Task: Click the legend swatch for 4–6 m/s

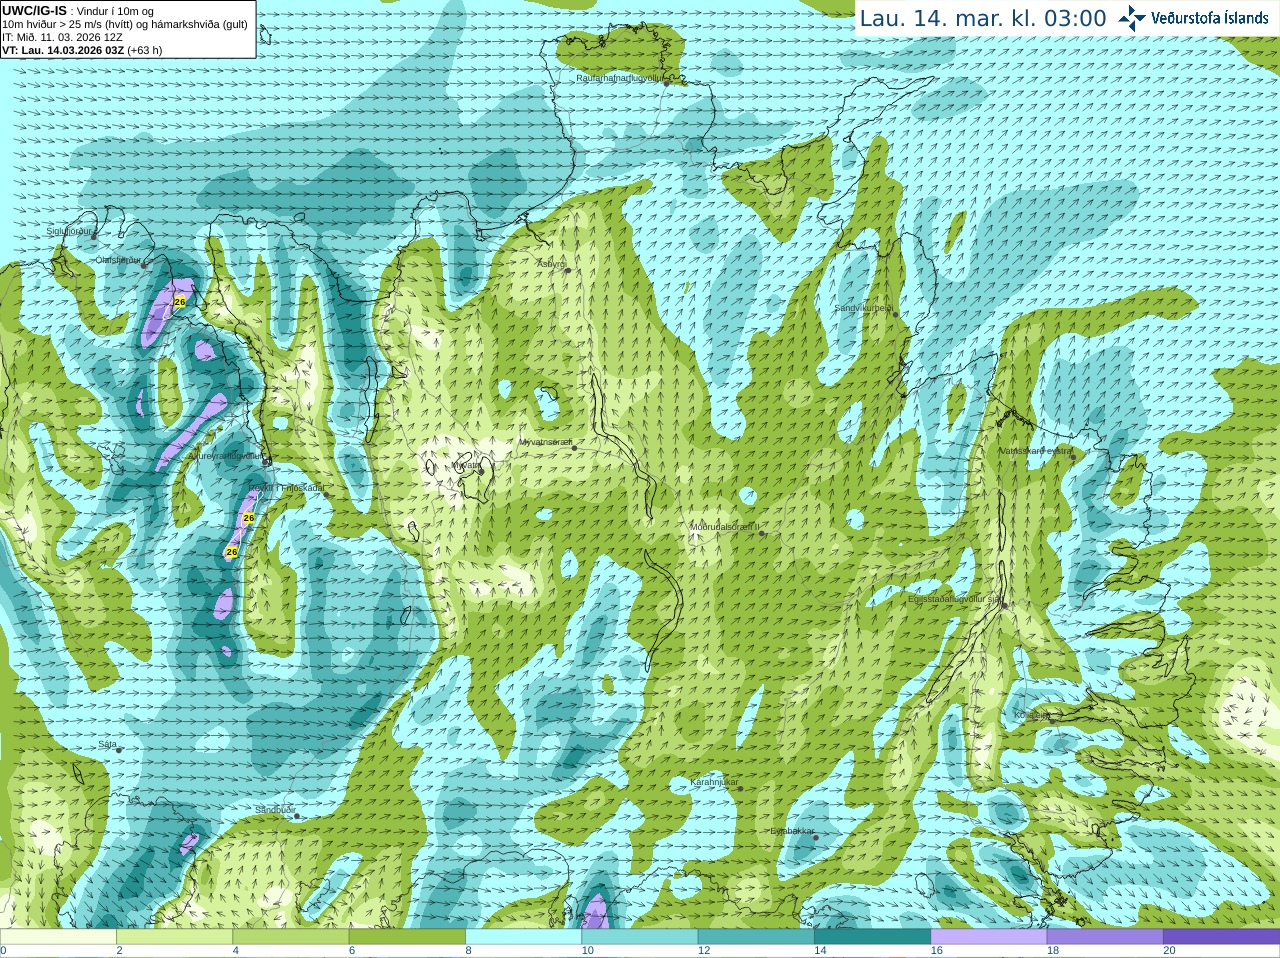Action: [291, 937]
